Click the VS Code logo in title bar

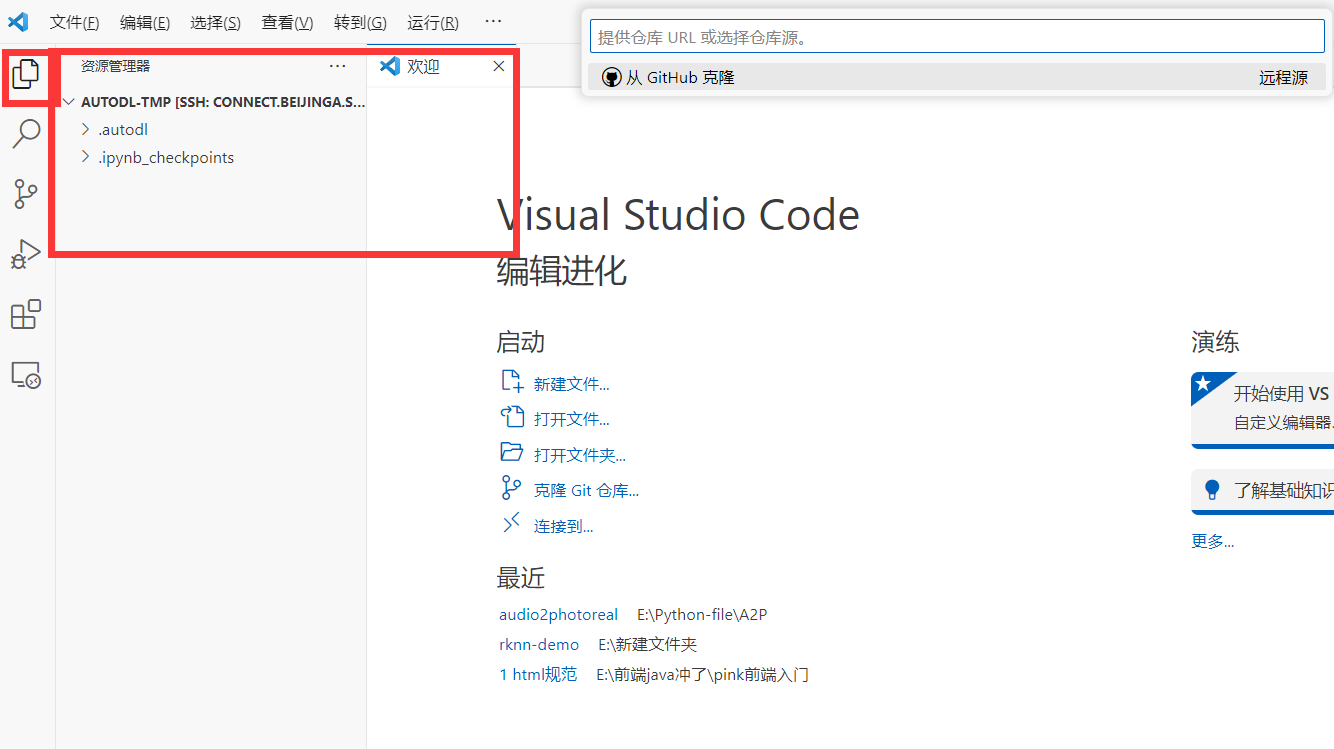(x=18, y=21)
